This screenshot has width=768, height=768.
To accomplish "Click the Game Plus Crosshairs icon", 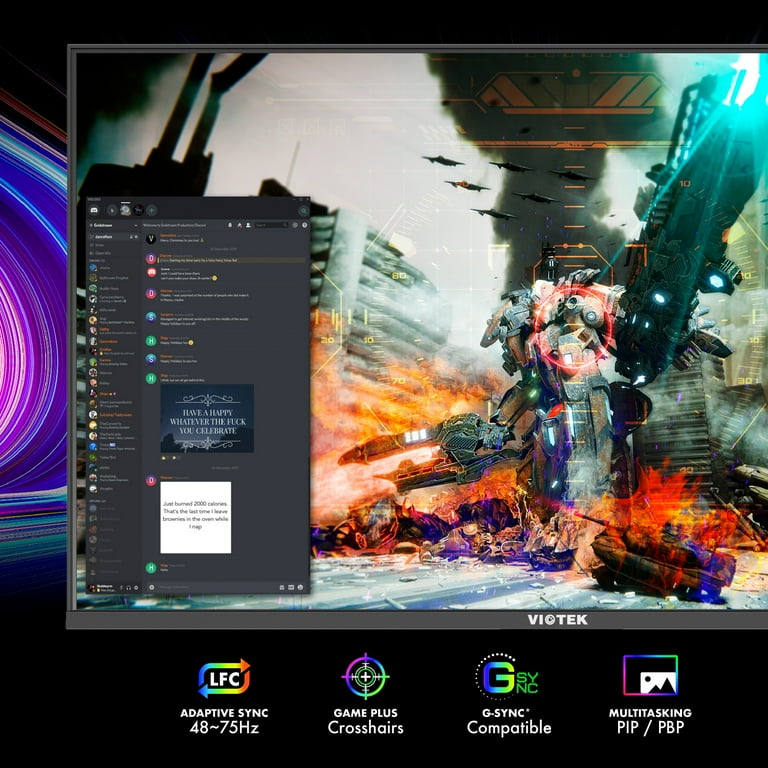I will pos(365,676).
